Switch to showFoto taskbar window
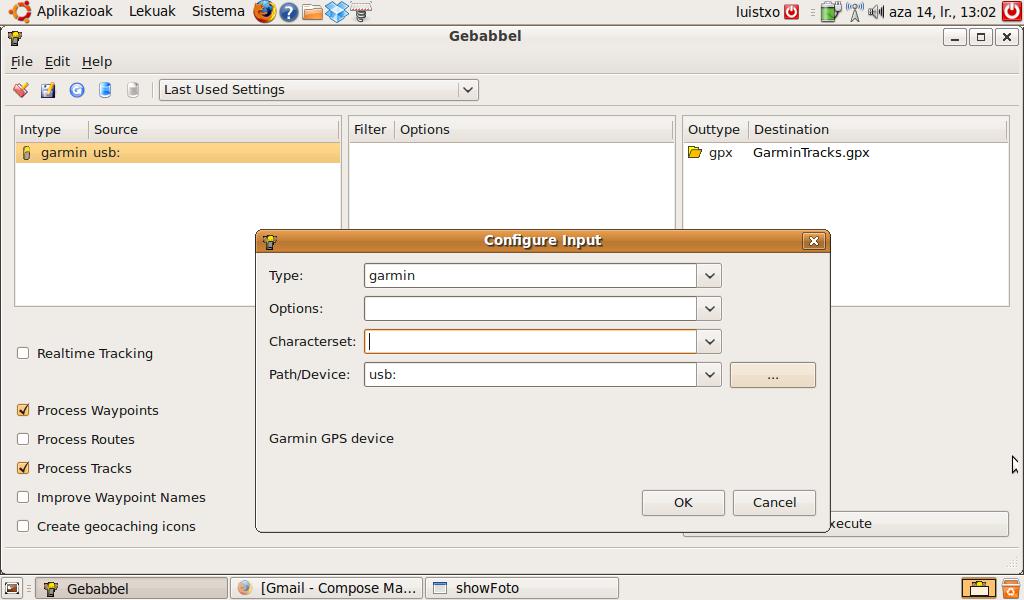 (521, 588)
